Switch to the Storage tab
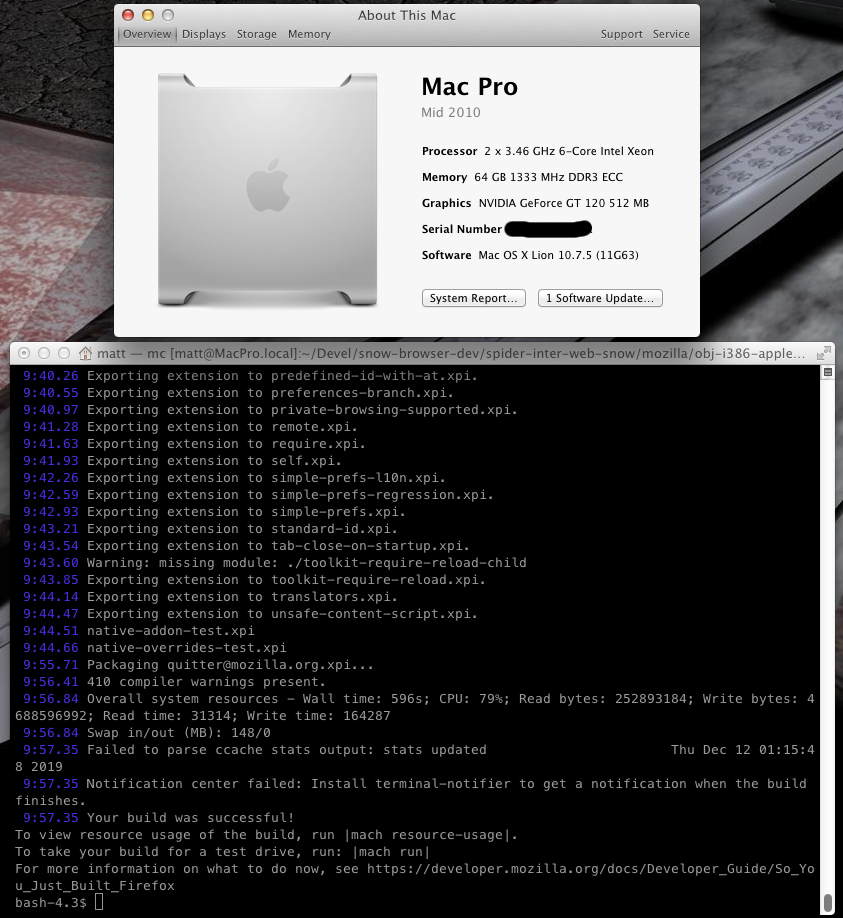 click(x=256, y=34)
